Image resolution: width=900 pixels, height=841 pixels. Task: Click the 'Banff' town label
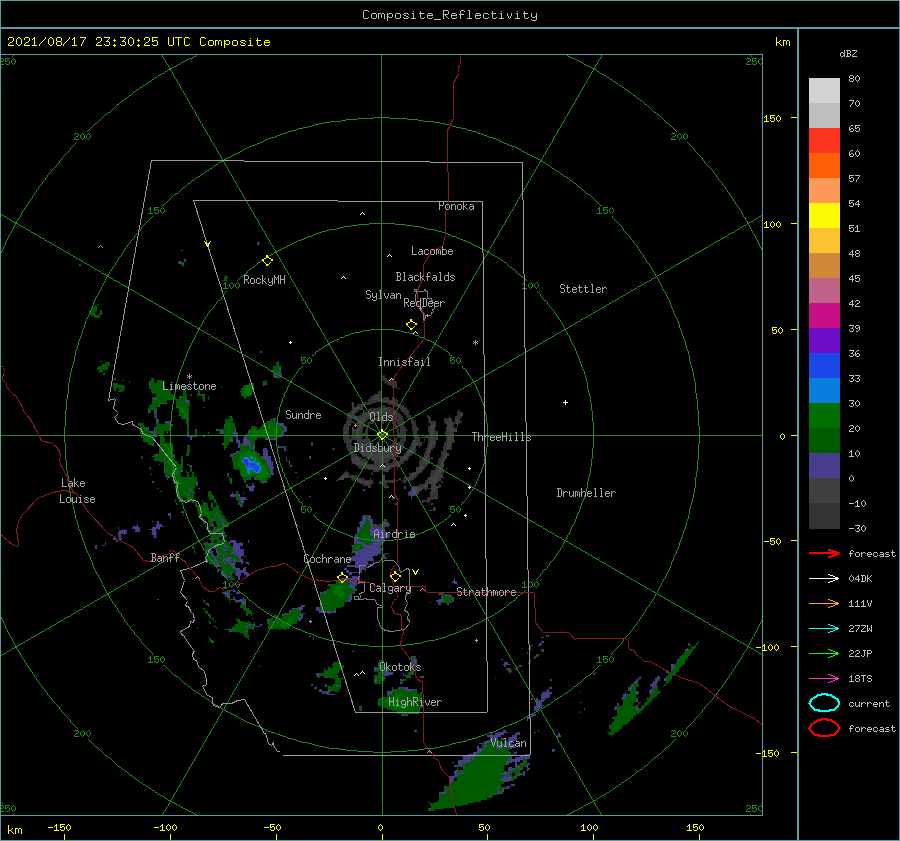165,557
